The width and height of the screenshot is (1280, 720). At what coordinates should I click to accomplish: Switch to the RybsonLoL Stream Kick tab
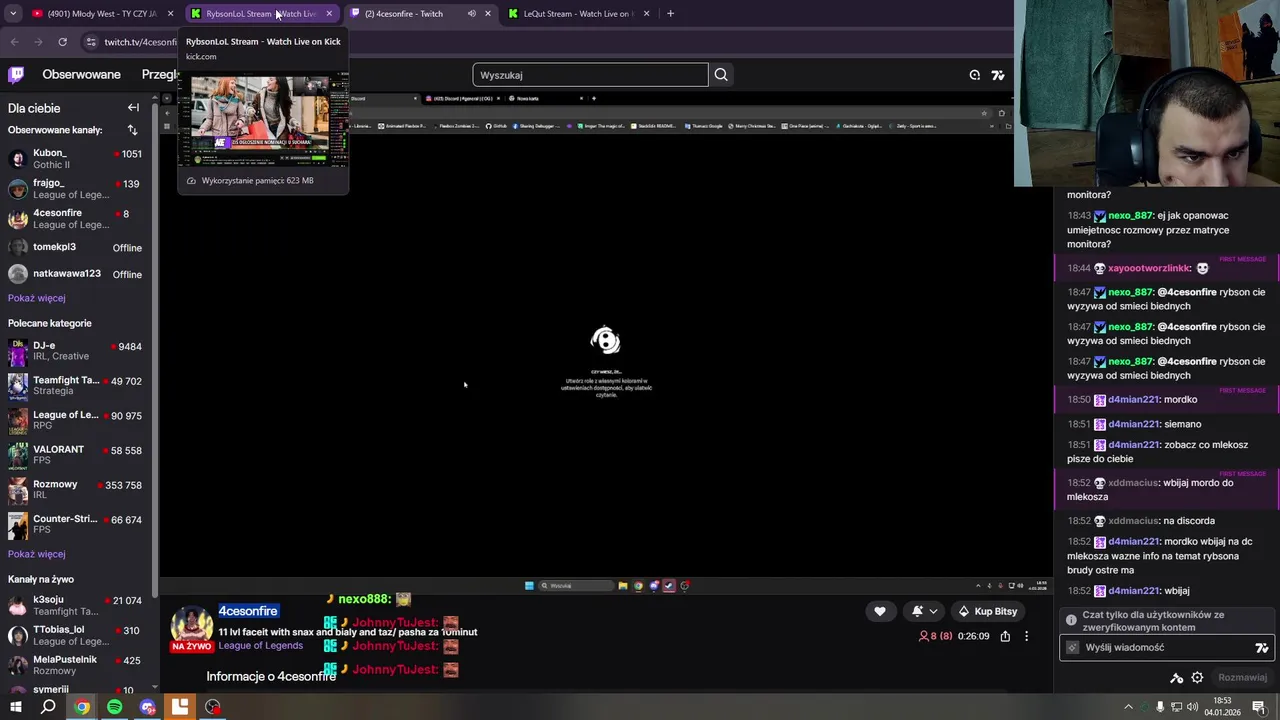260,14
